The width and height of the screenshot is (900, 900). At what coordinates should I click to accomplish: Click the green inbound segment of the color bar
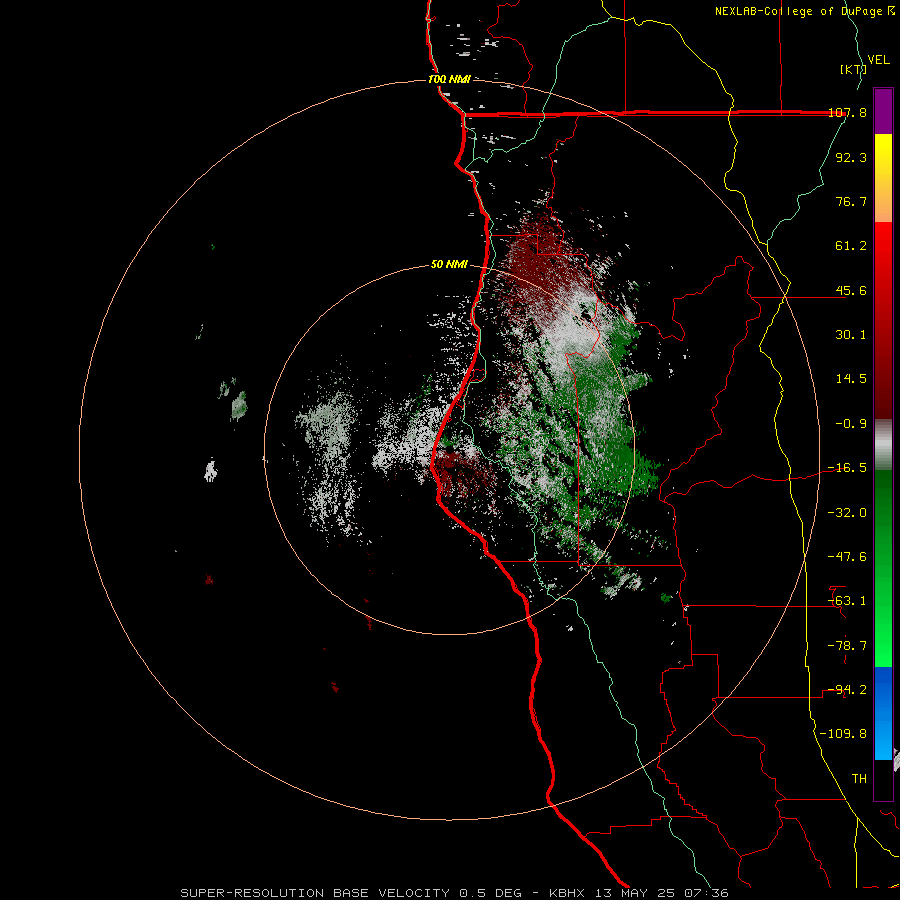(x=883, y=568)
